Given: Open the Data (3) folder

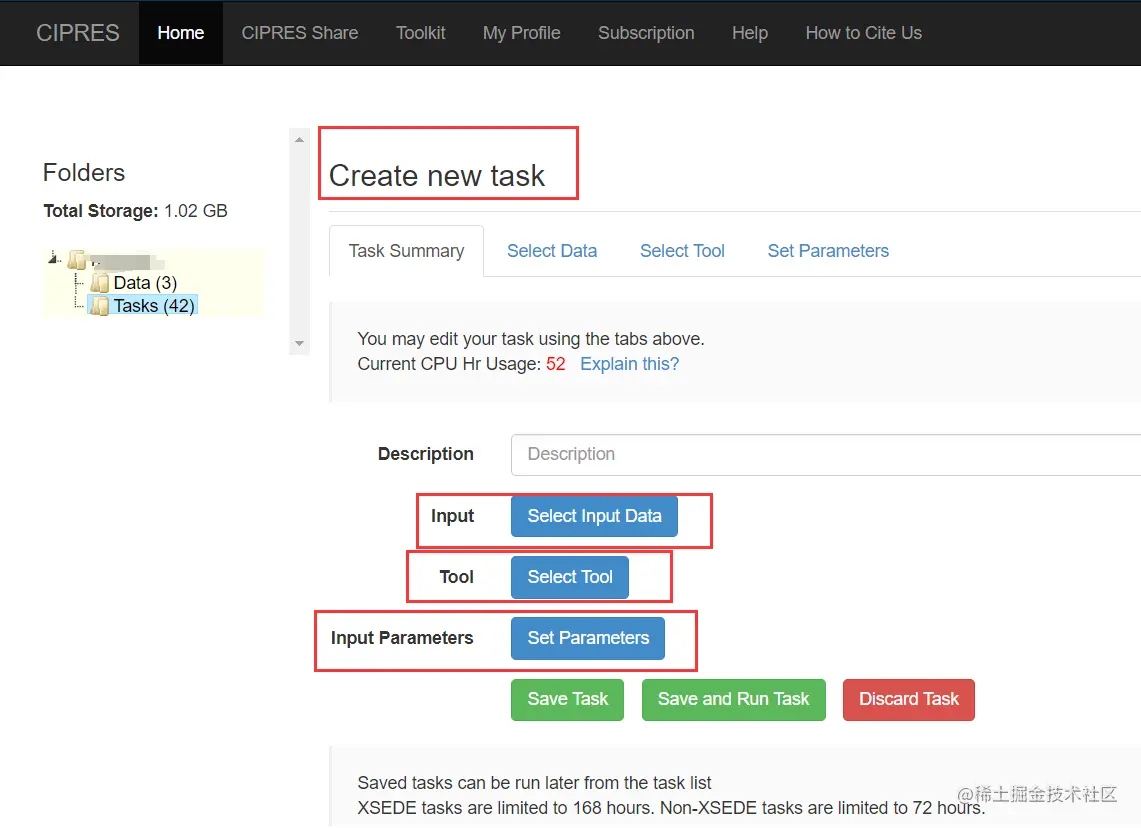Looking at the screenshot, I should [146, 282].
